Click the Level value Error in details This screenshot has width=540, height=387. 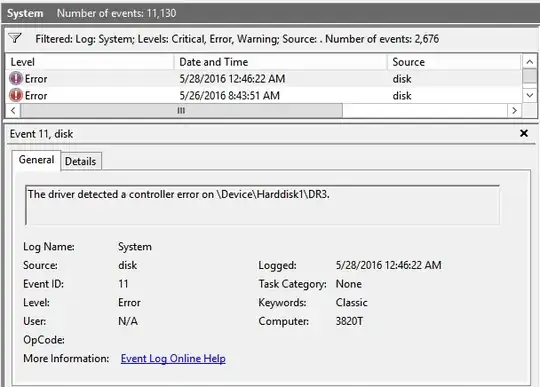(x=129, y=302)
